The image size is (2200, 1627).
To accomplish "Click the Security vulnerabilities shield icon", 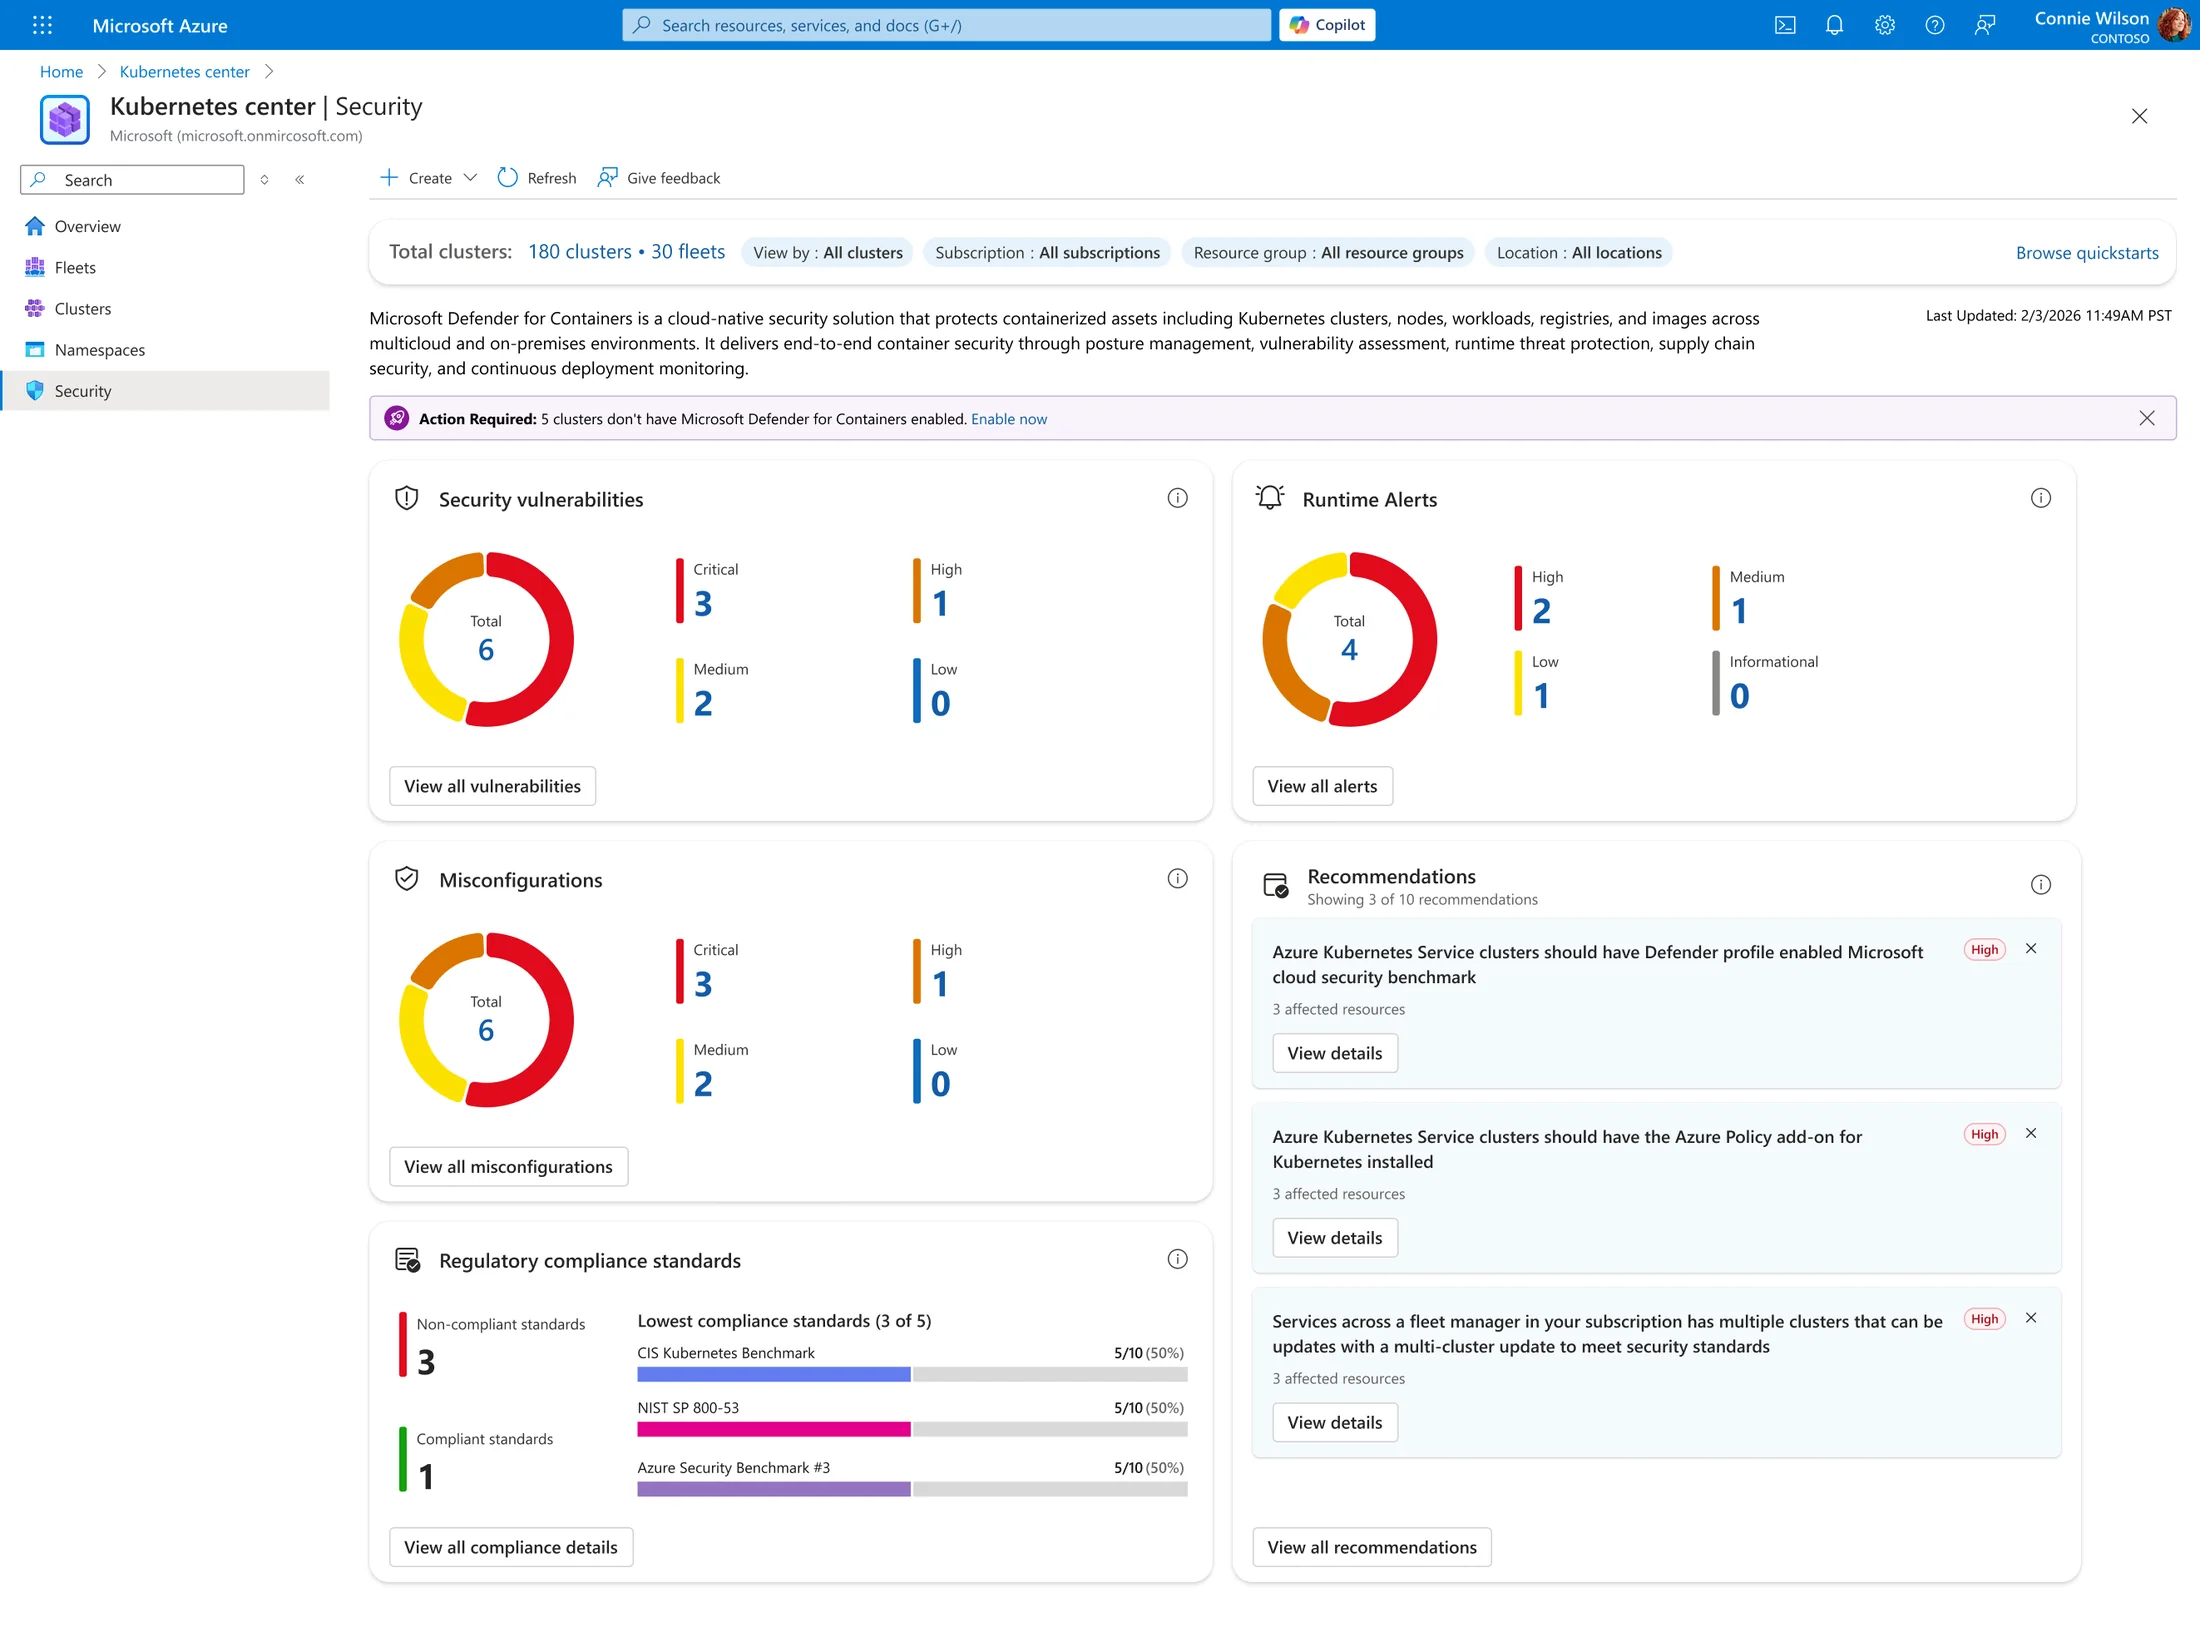I will [x=406, y=498].
